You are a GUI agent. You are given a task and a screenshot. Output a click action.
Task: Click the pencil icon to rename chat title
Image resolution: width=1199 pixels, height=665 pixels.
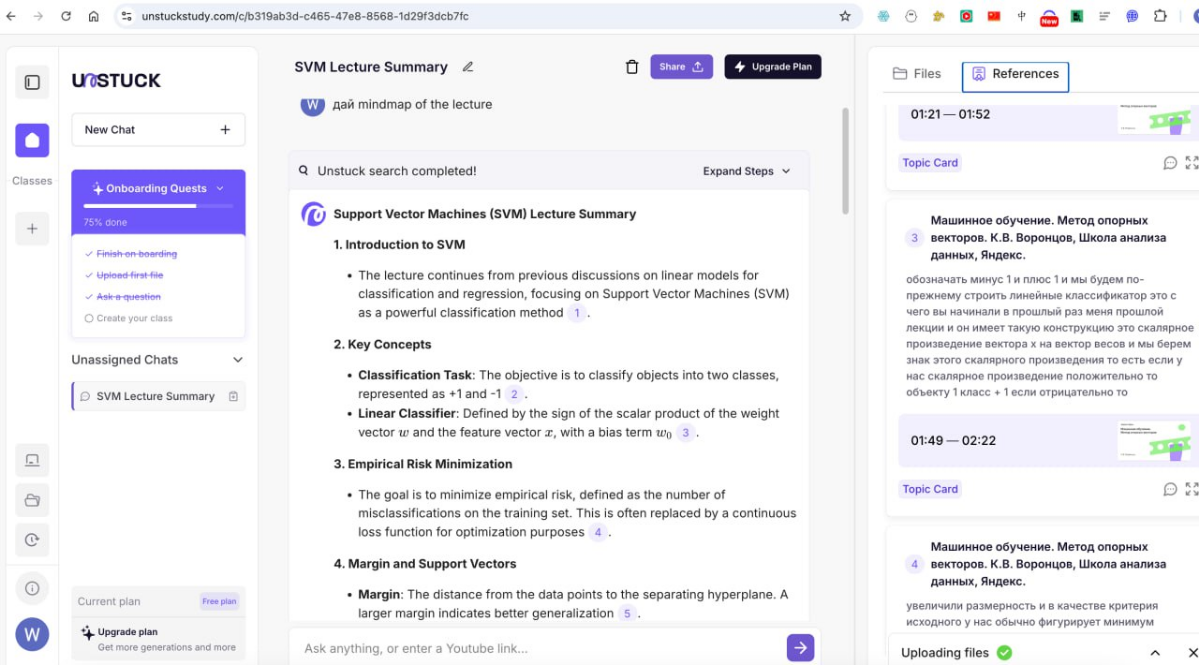pos(468,67)
